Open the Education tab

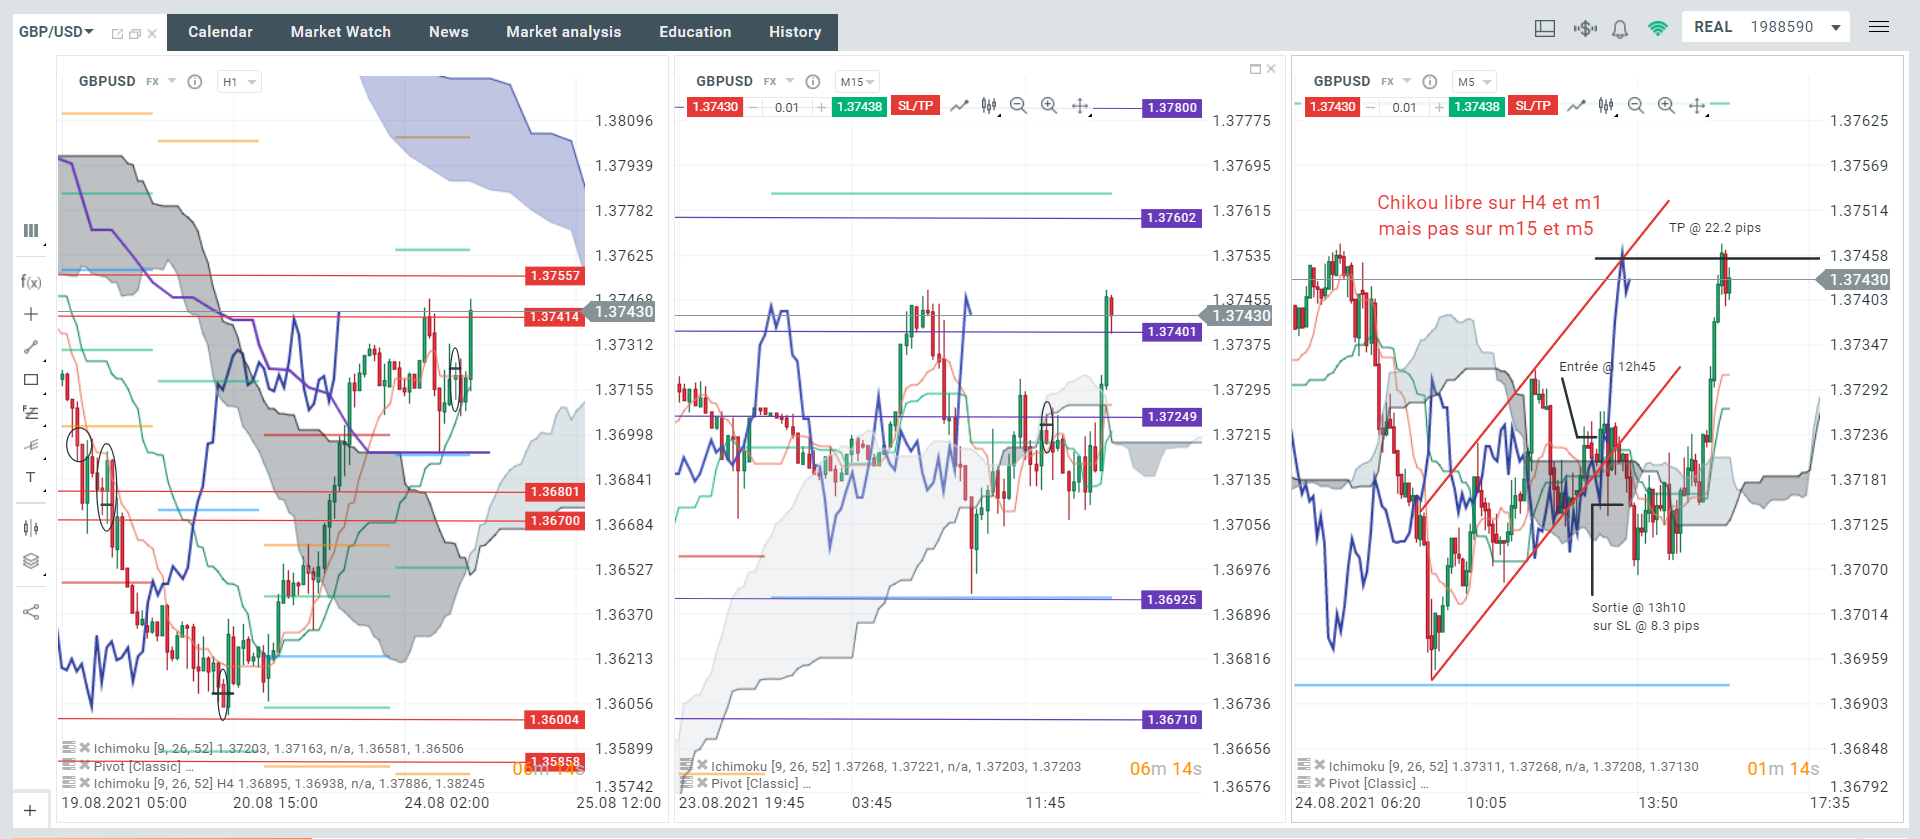point(695,32)
